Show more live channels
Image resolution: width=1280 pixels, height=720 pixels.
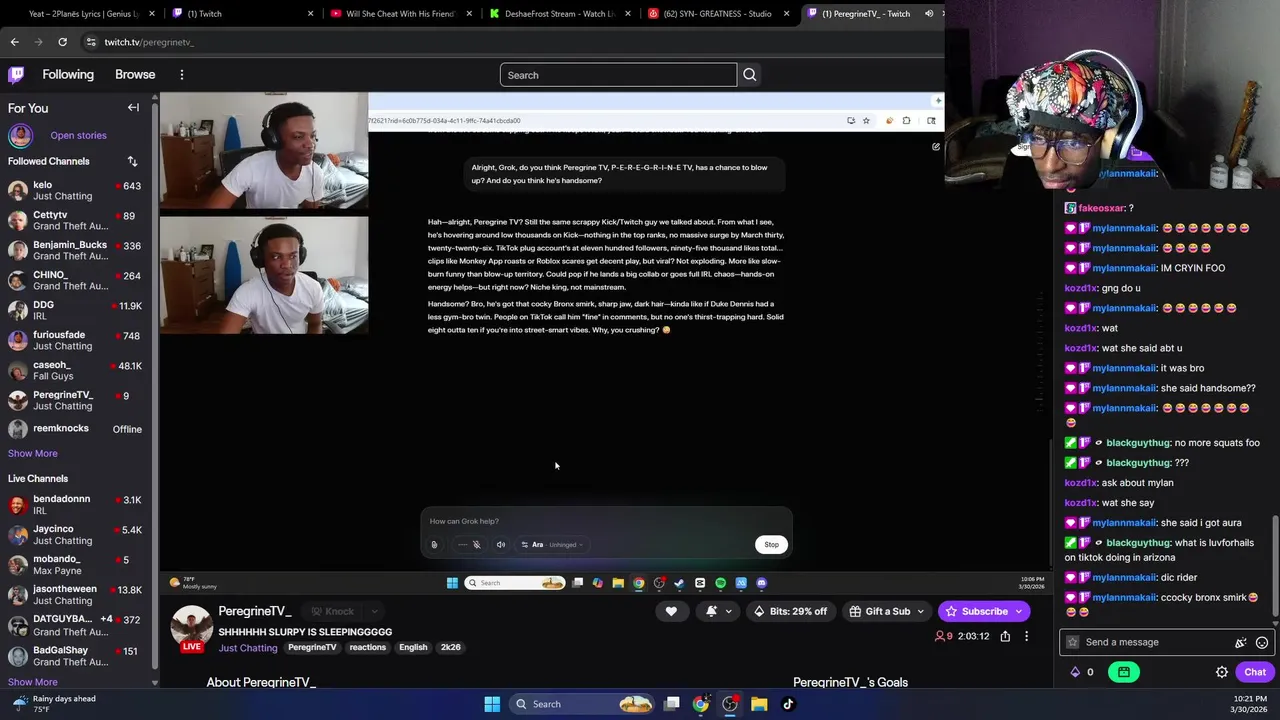pyautogui.click(x=33, y=682)
